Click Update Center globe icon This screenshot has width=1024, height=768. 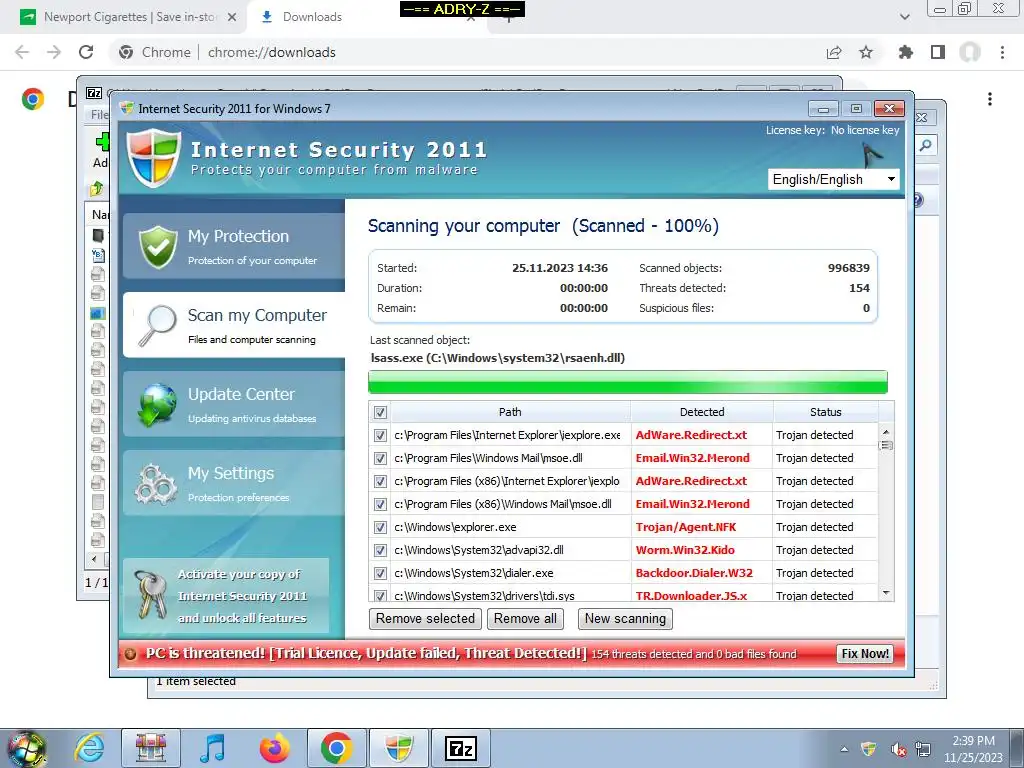coord(157,405)
